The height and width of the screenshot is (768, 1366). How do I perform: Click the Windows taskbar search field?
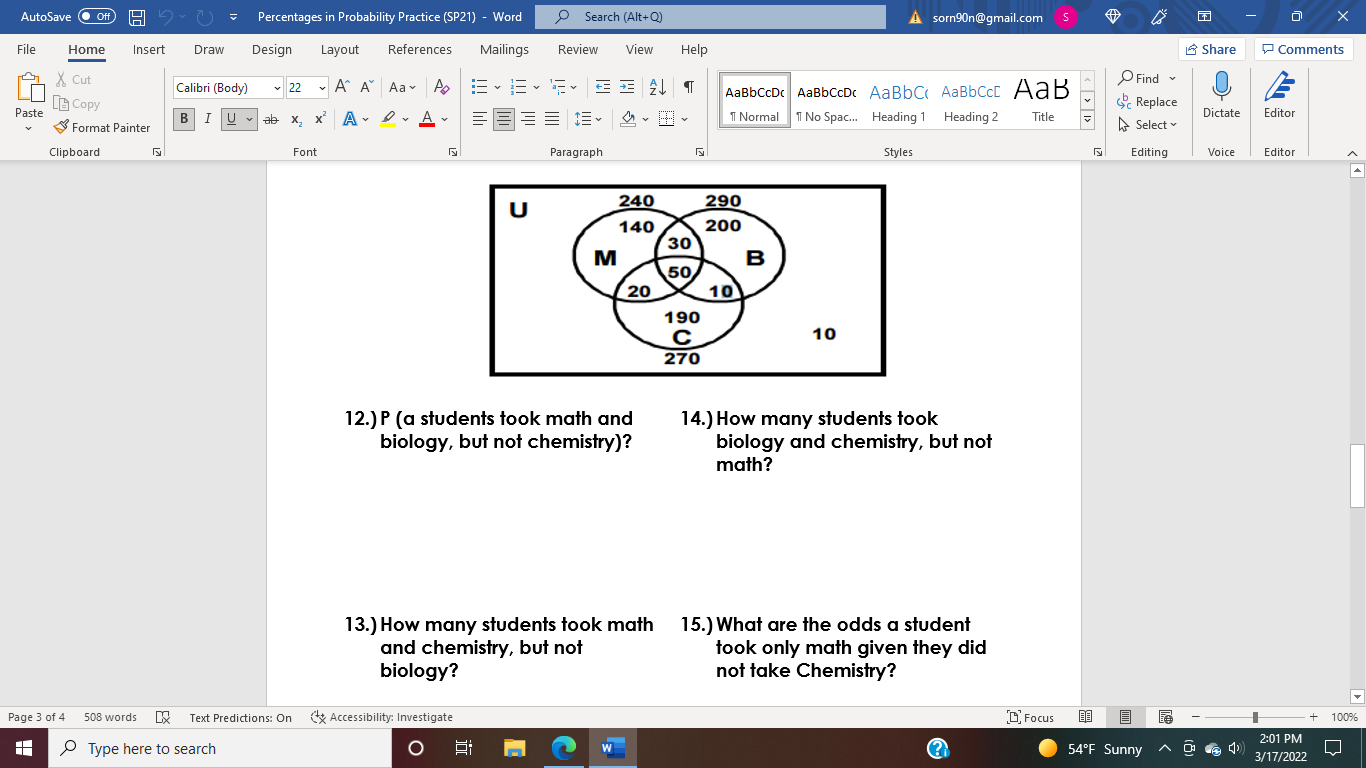[x=218, y=748]
